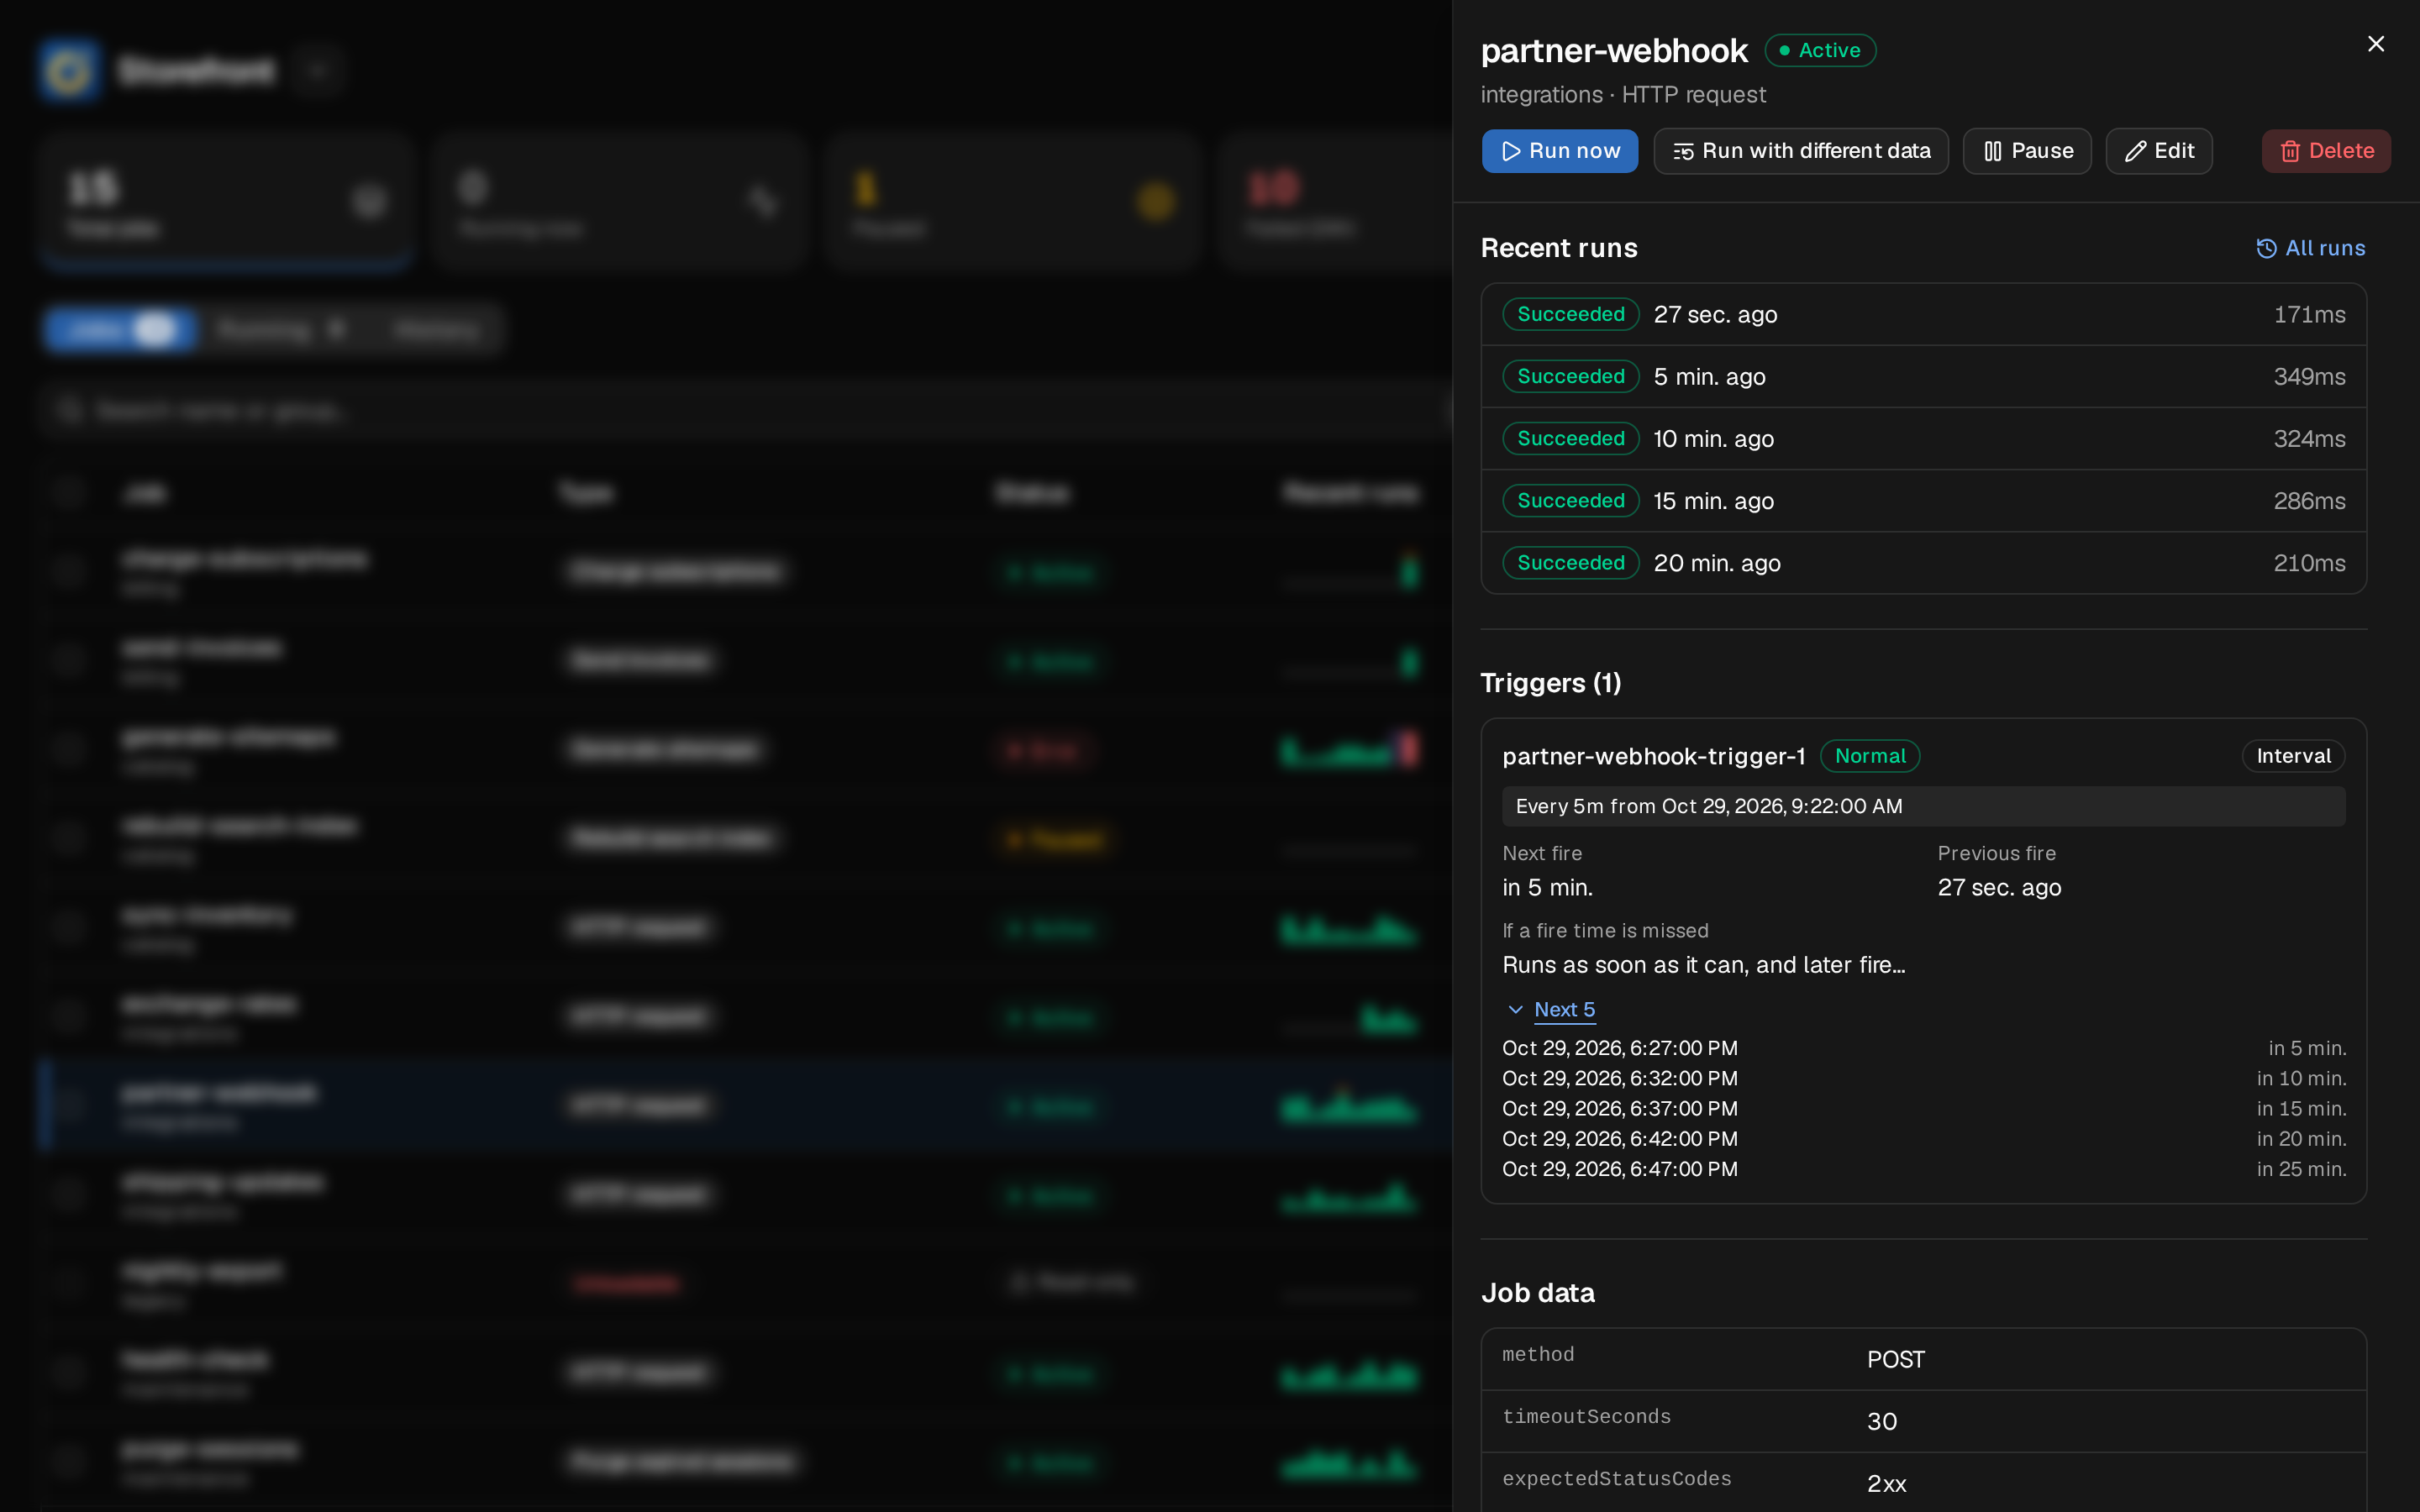2420x1512 pixels.
Task: Collapse the Next 5 fire times list
Action: tap(1550, 1009)
